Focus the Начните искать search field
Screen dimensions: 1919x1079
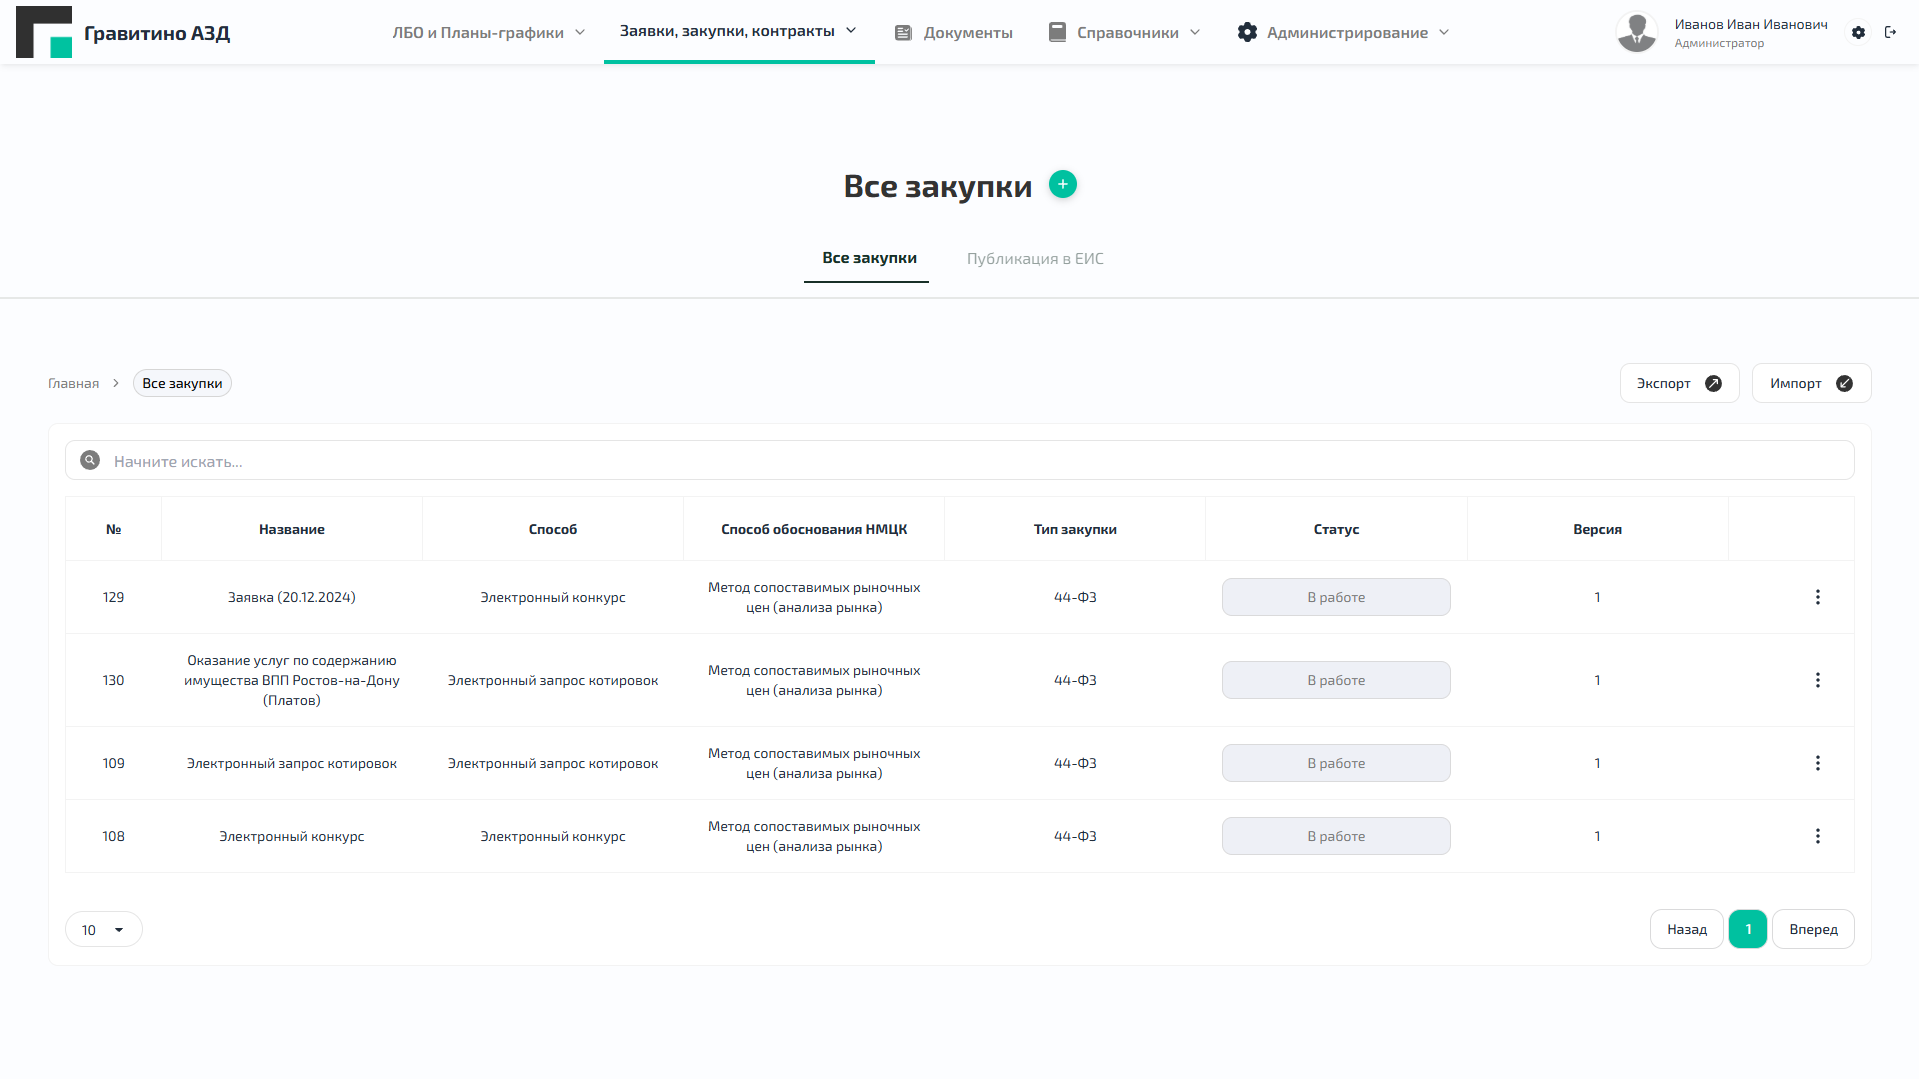[x=960, y=461]
